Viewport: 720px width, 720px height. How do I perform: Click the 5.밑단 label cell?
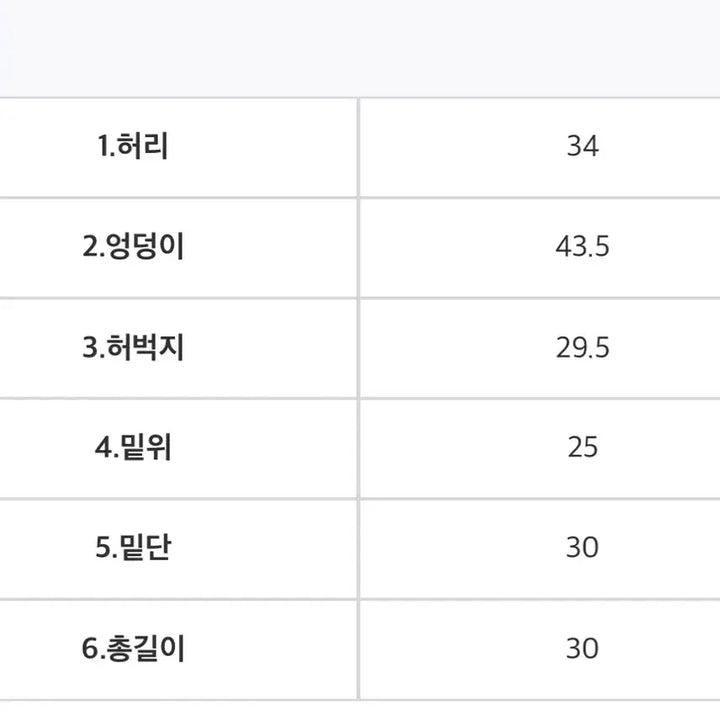[134, 548]
